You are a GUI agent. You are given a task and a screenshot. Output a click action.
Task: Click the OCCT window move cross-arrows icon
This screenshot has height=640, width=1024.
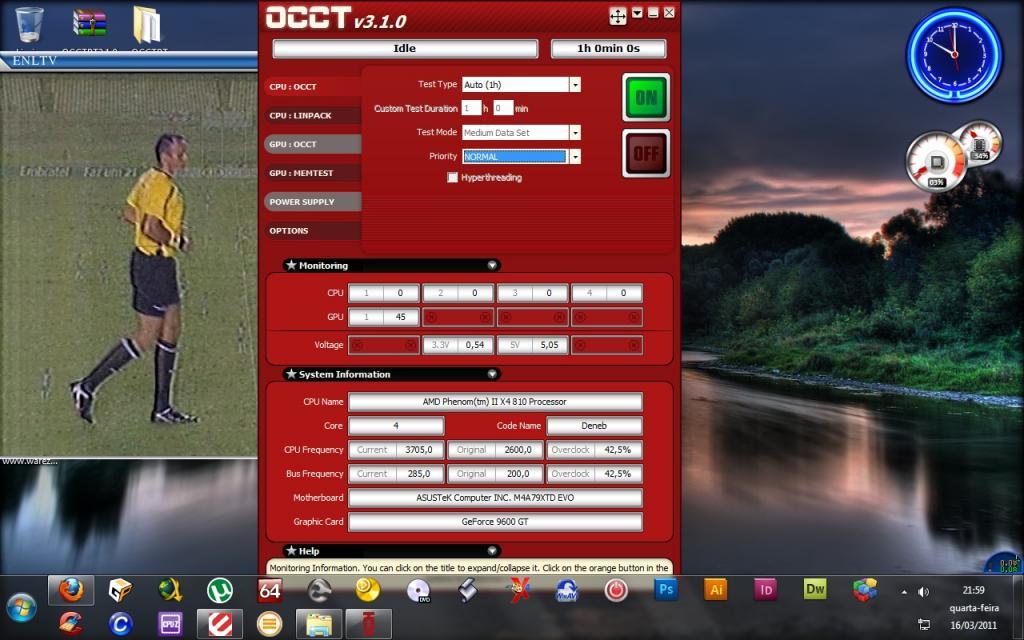coord(617,16)
